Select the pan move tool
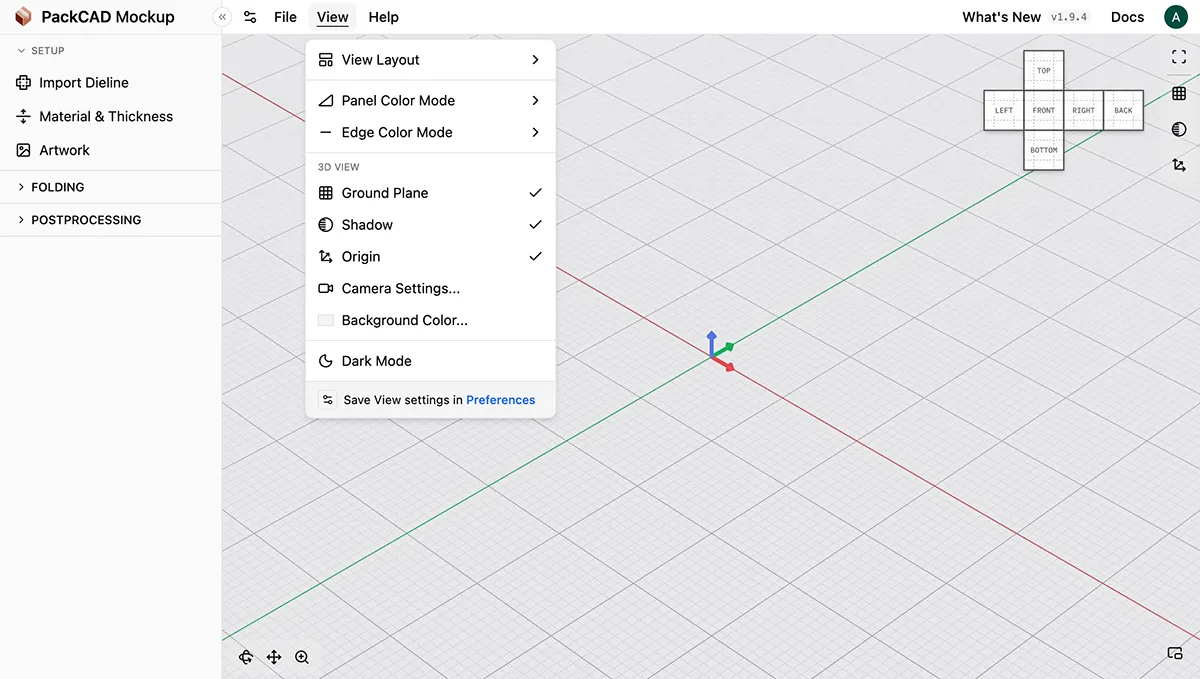Viewport: 1200px width, 679px height. pos(274,657)
